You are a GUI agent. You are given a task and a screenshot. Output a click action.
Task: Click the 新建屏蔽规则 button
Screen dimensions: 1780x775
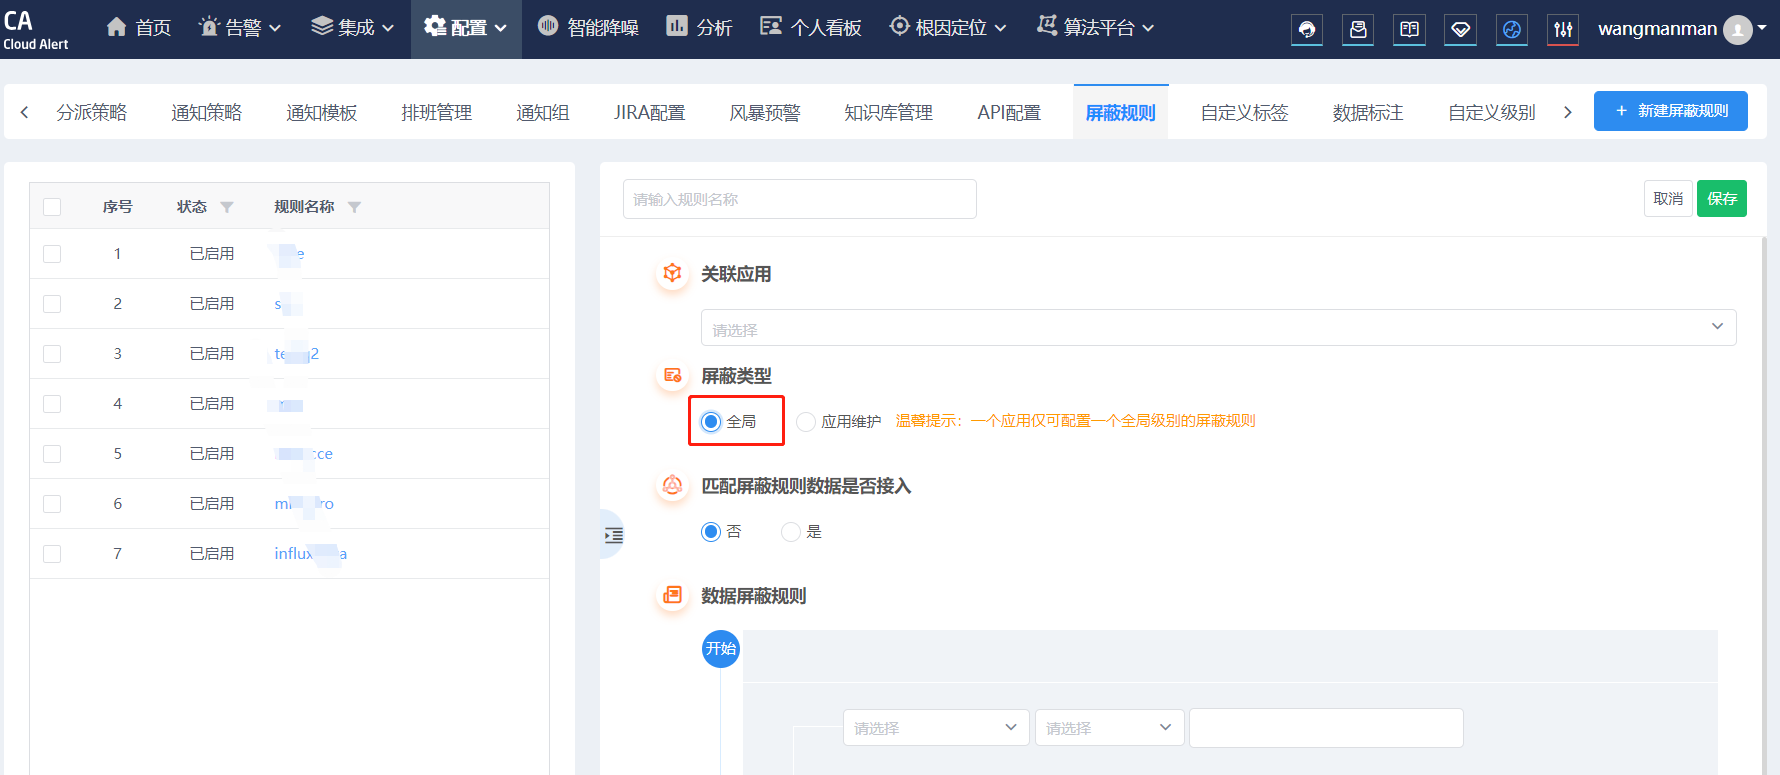point(1671,111)
